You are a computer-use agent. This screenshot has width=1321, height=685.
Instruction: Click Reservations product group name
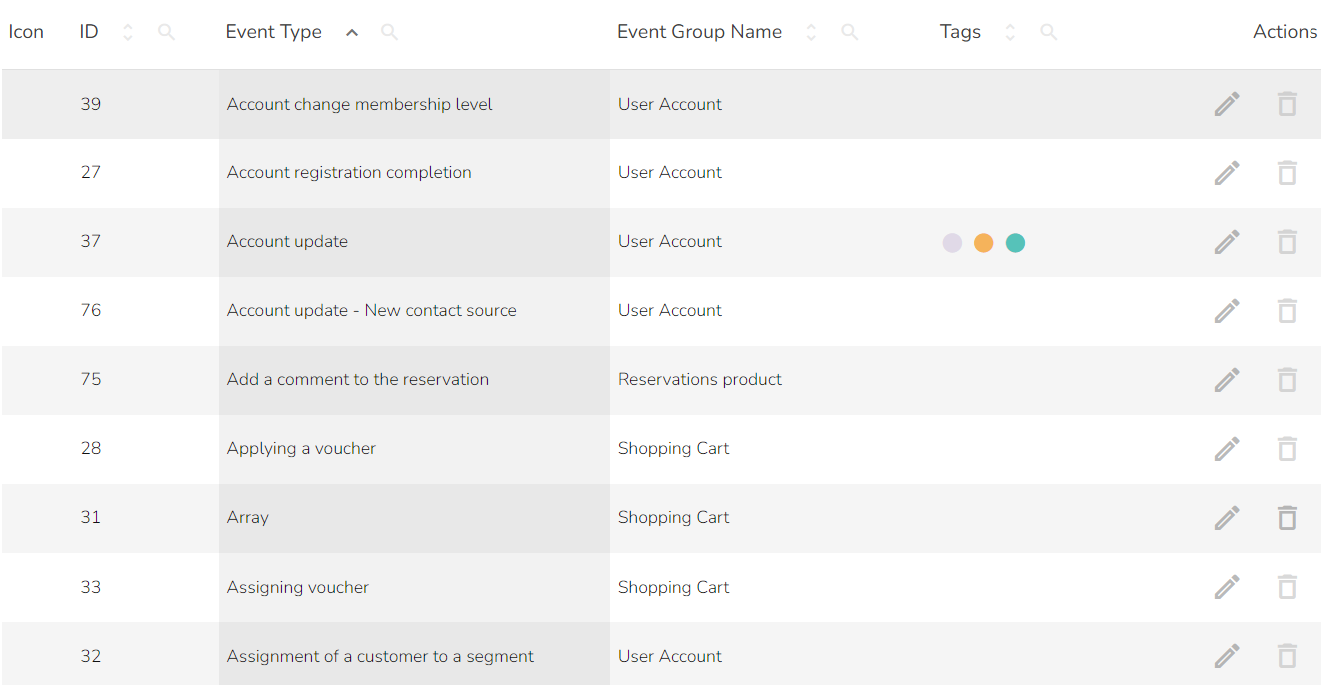(700, 380)
